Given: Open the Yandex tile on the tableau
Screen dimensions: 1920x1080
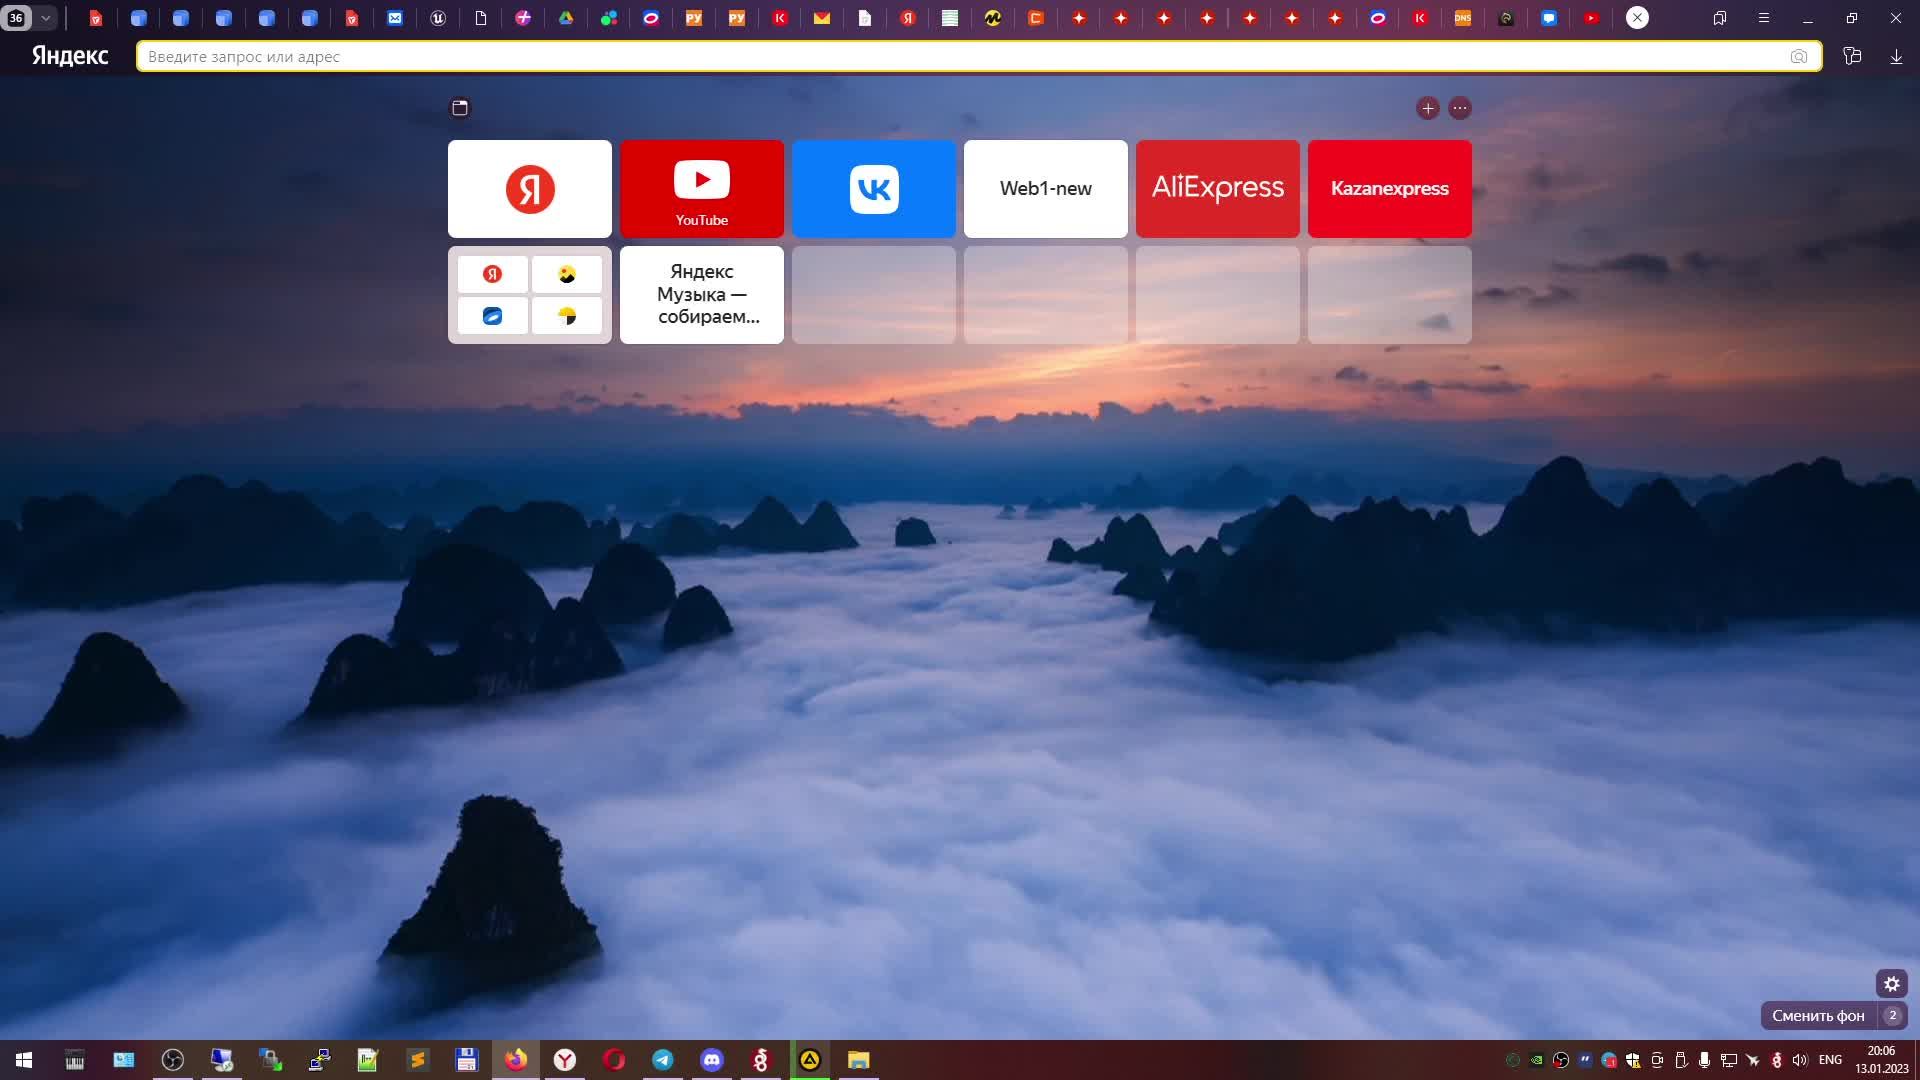Looking at the screenshot, I should (x=529, y=189).
